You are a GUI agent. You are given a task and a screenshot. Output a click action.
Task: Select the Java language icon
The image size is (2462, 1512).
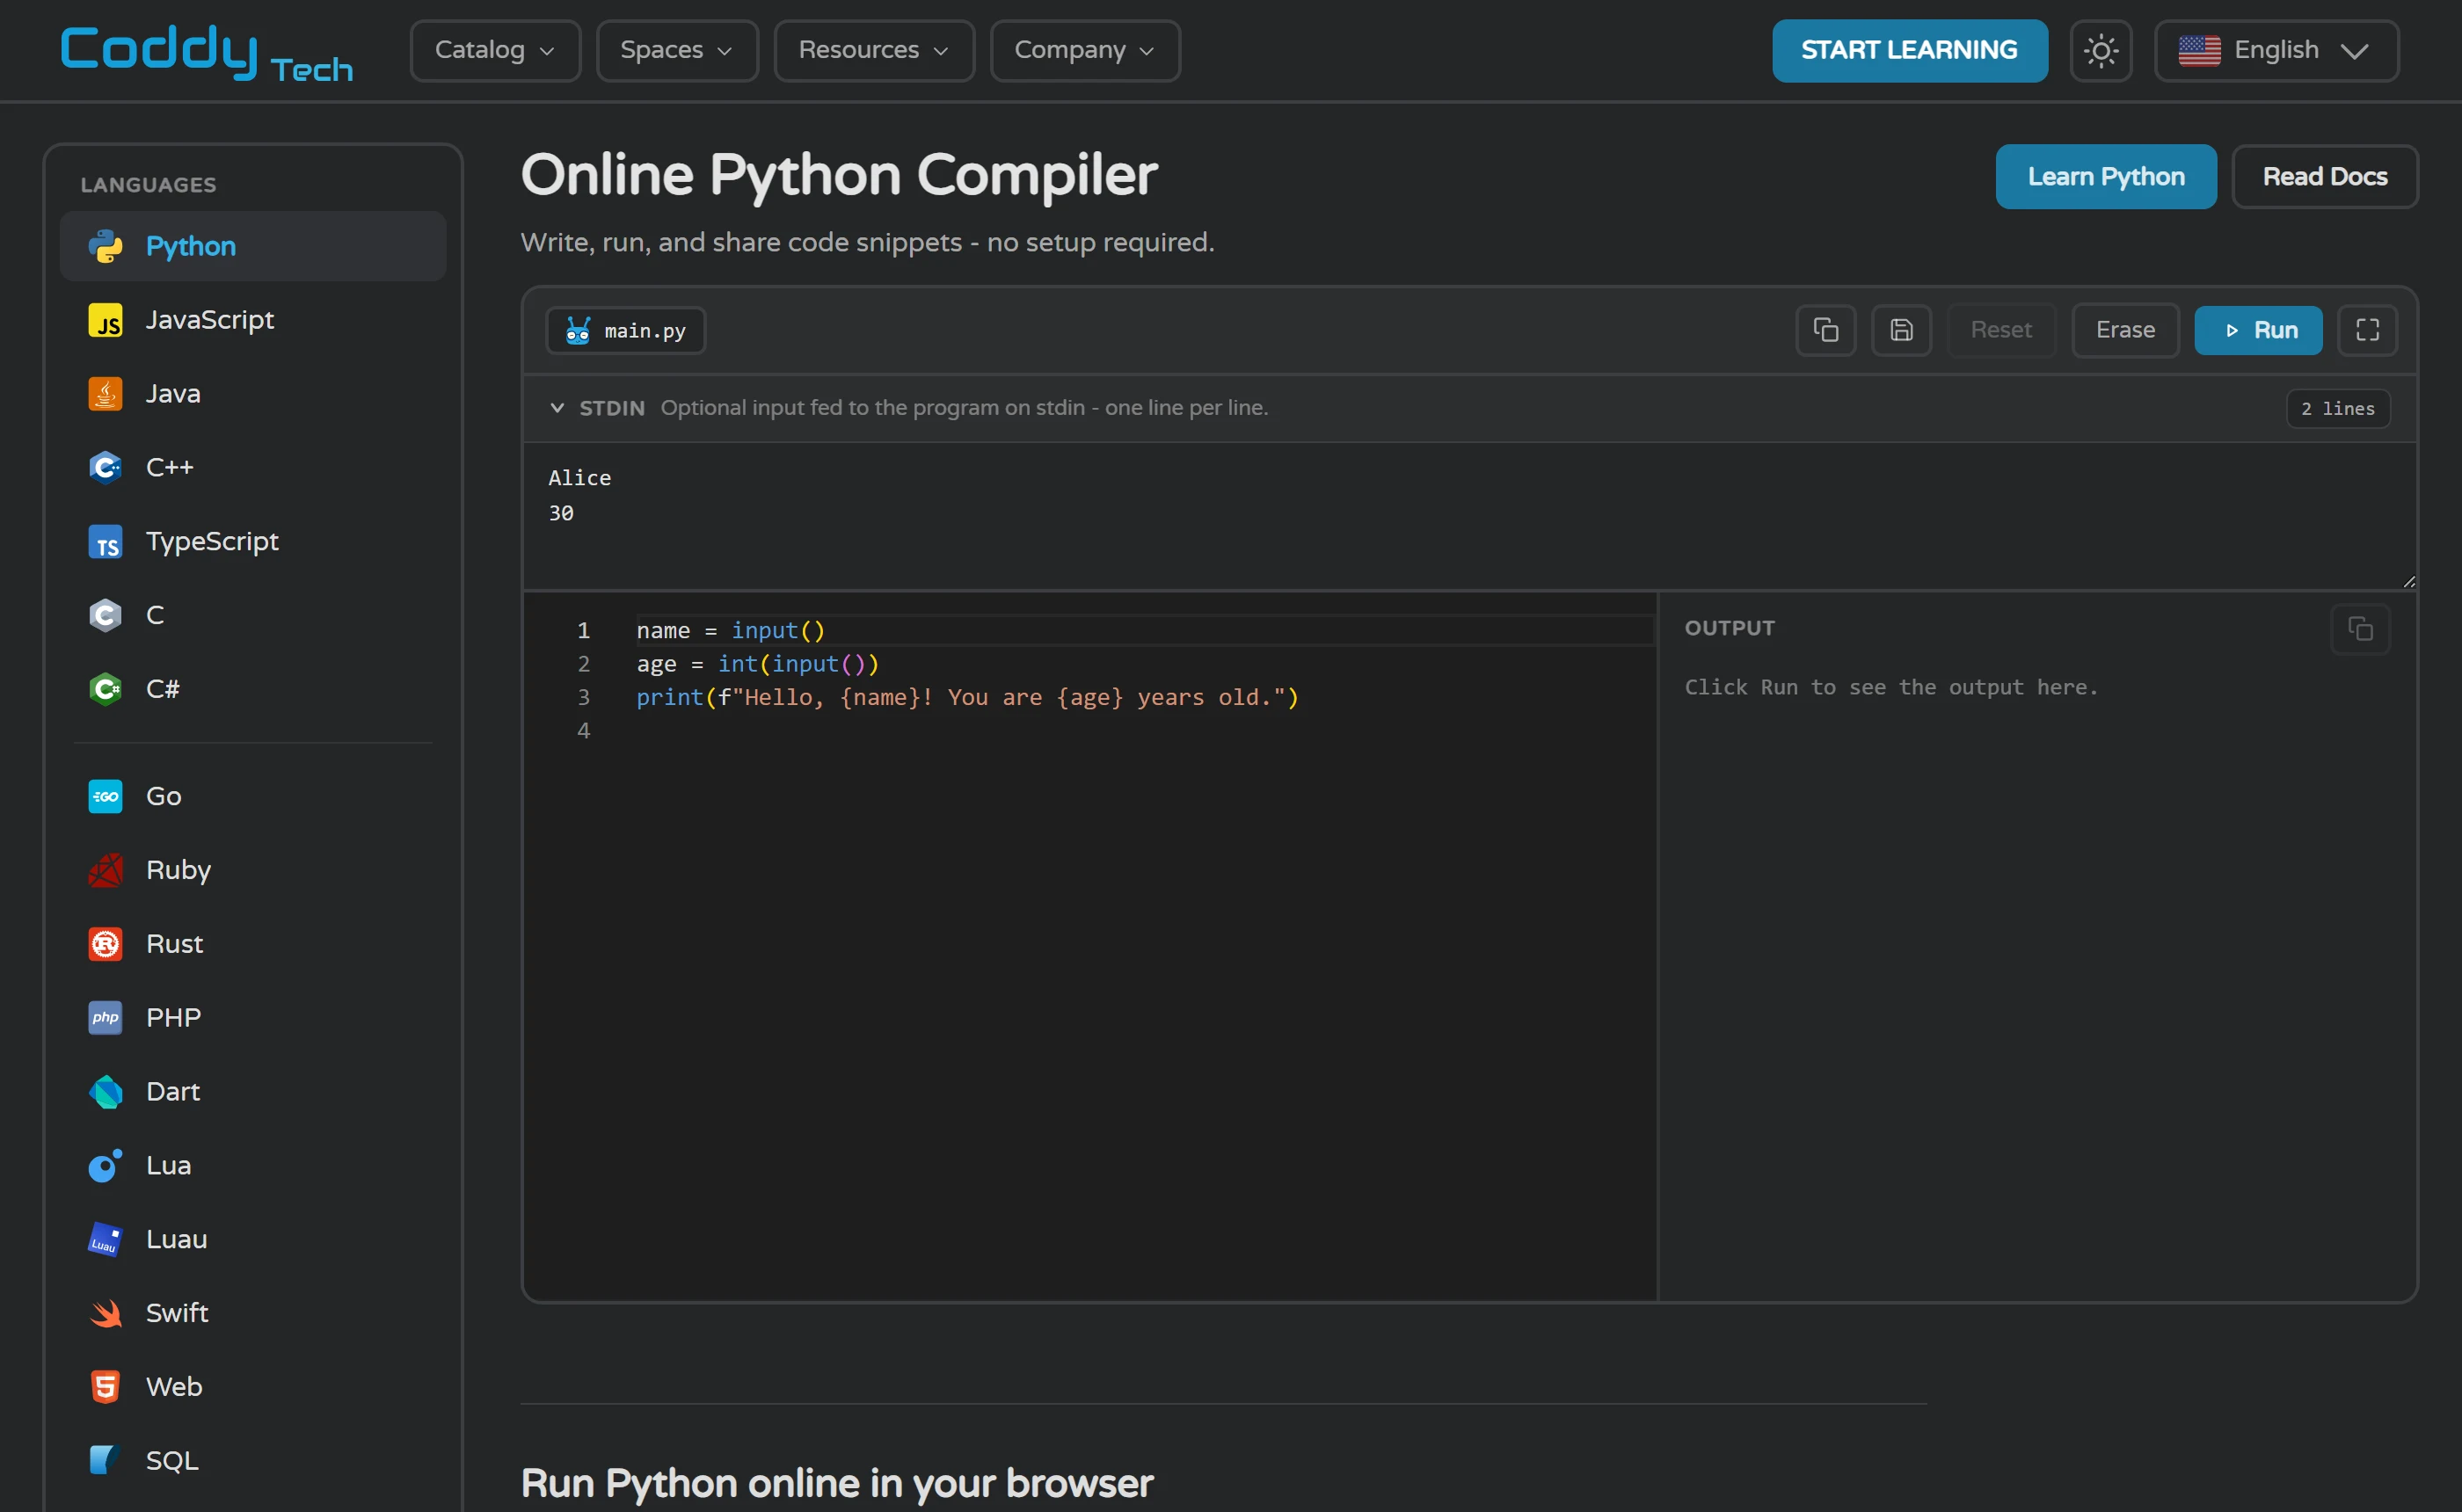click(105, 394)
